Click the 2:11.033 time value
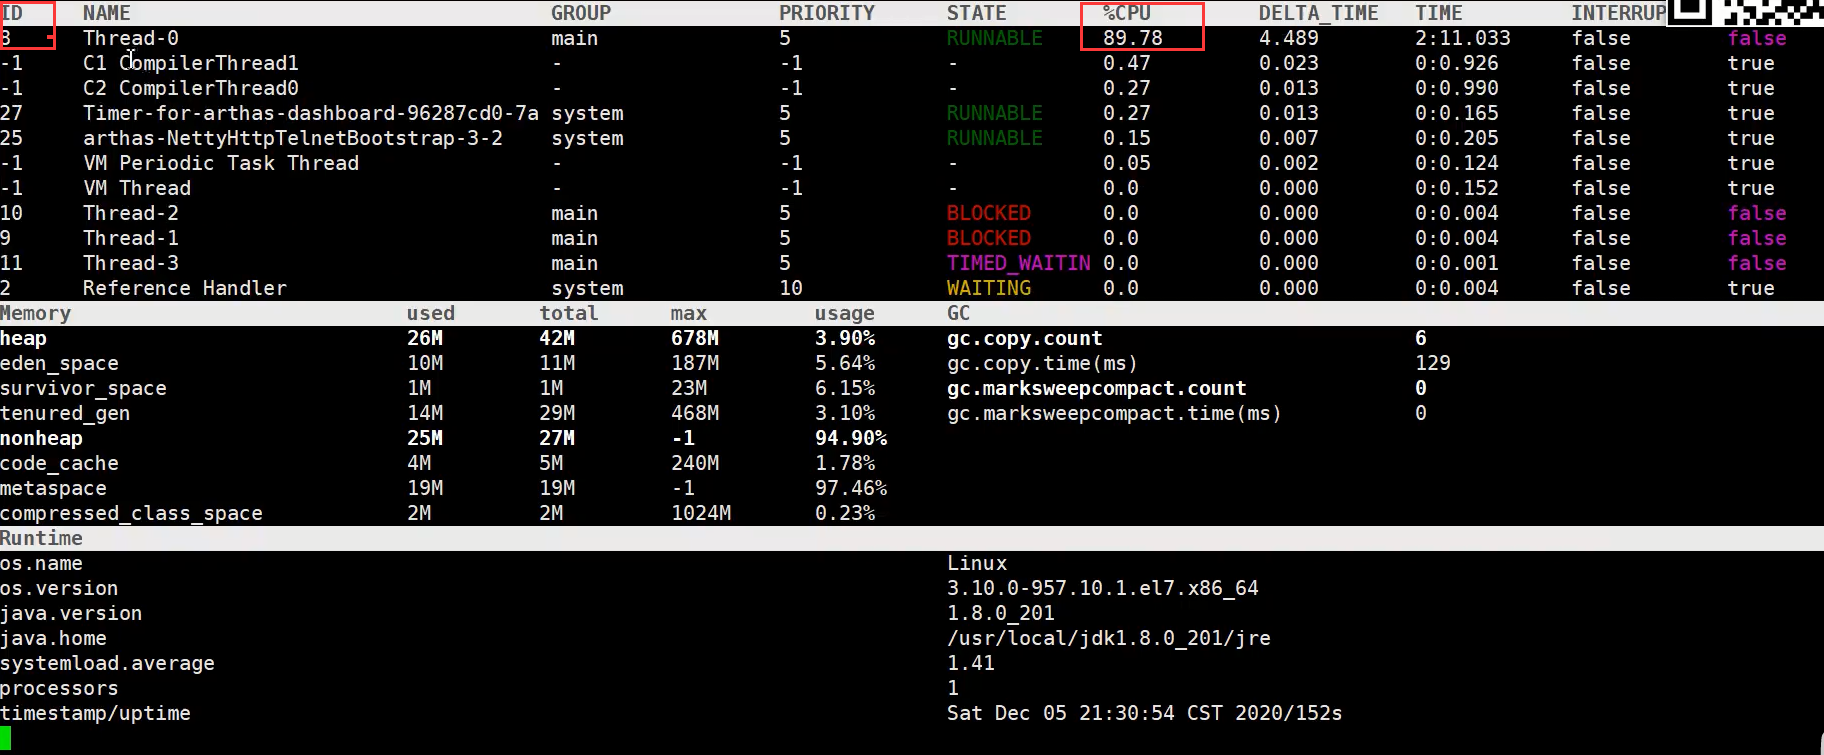 coord(1462,38)
